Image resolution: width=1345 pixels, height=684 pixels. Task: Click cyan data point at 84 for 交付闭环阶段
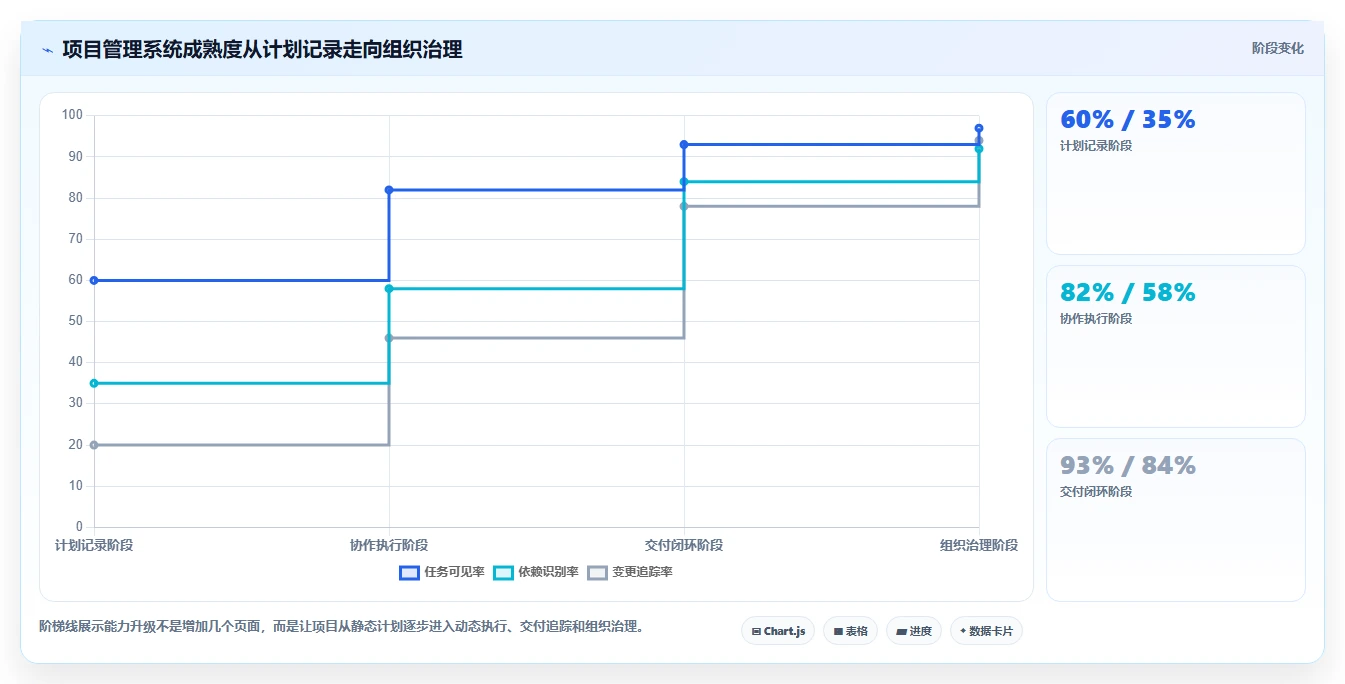pyautogui.click(x=684, y=182)
